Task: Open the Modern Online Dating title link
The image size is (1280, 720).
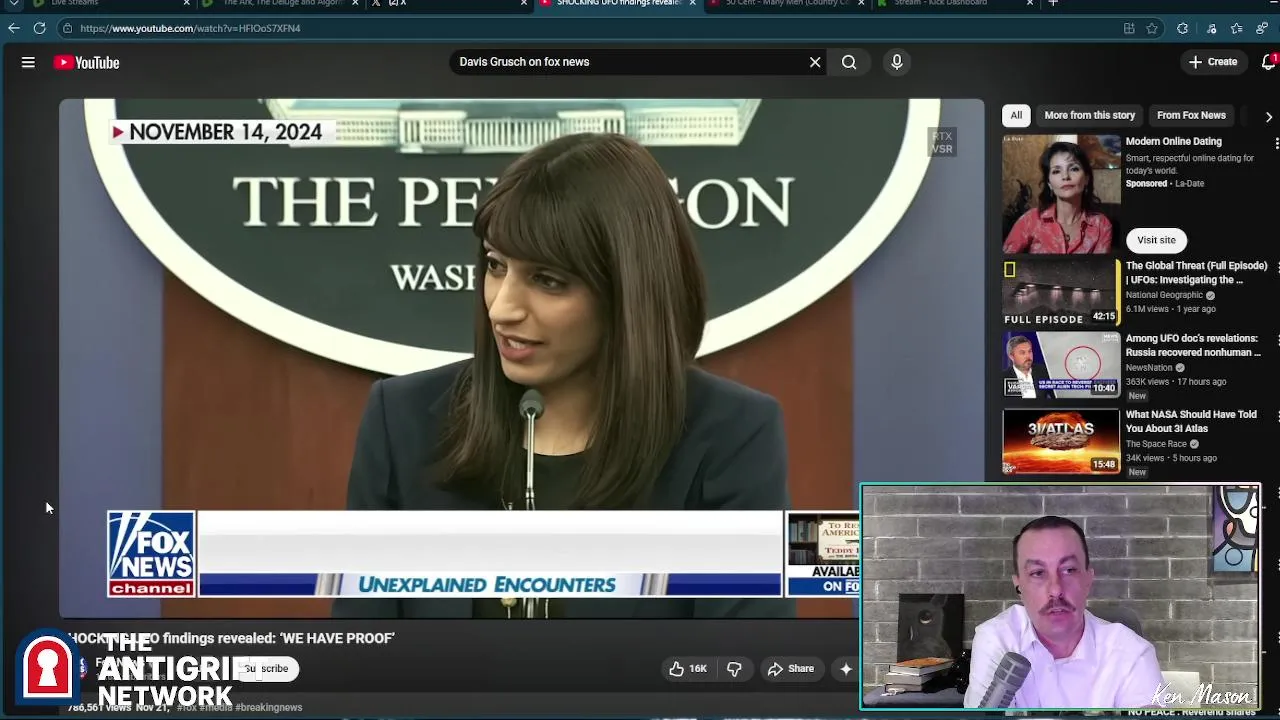Action: (x=1174, y=142)
